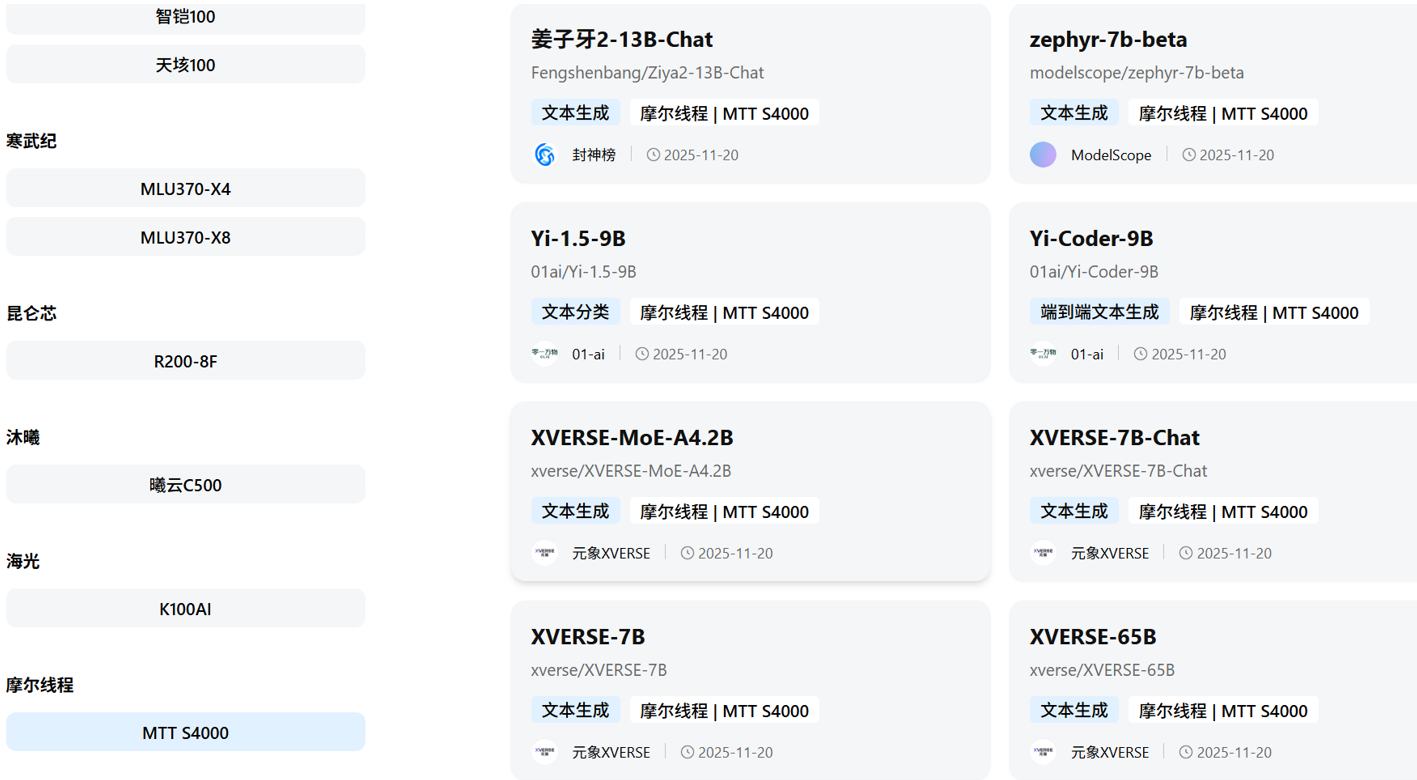Click the clock icon on Yi-1.5-9B card
Screen dimensions: 1417x780
[642, 354]
